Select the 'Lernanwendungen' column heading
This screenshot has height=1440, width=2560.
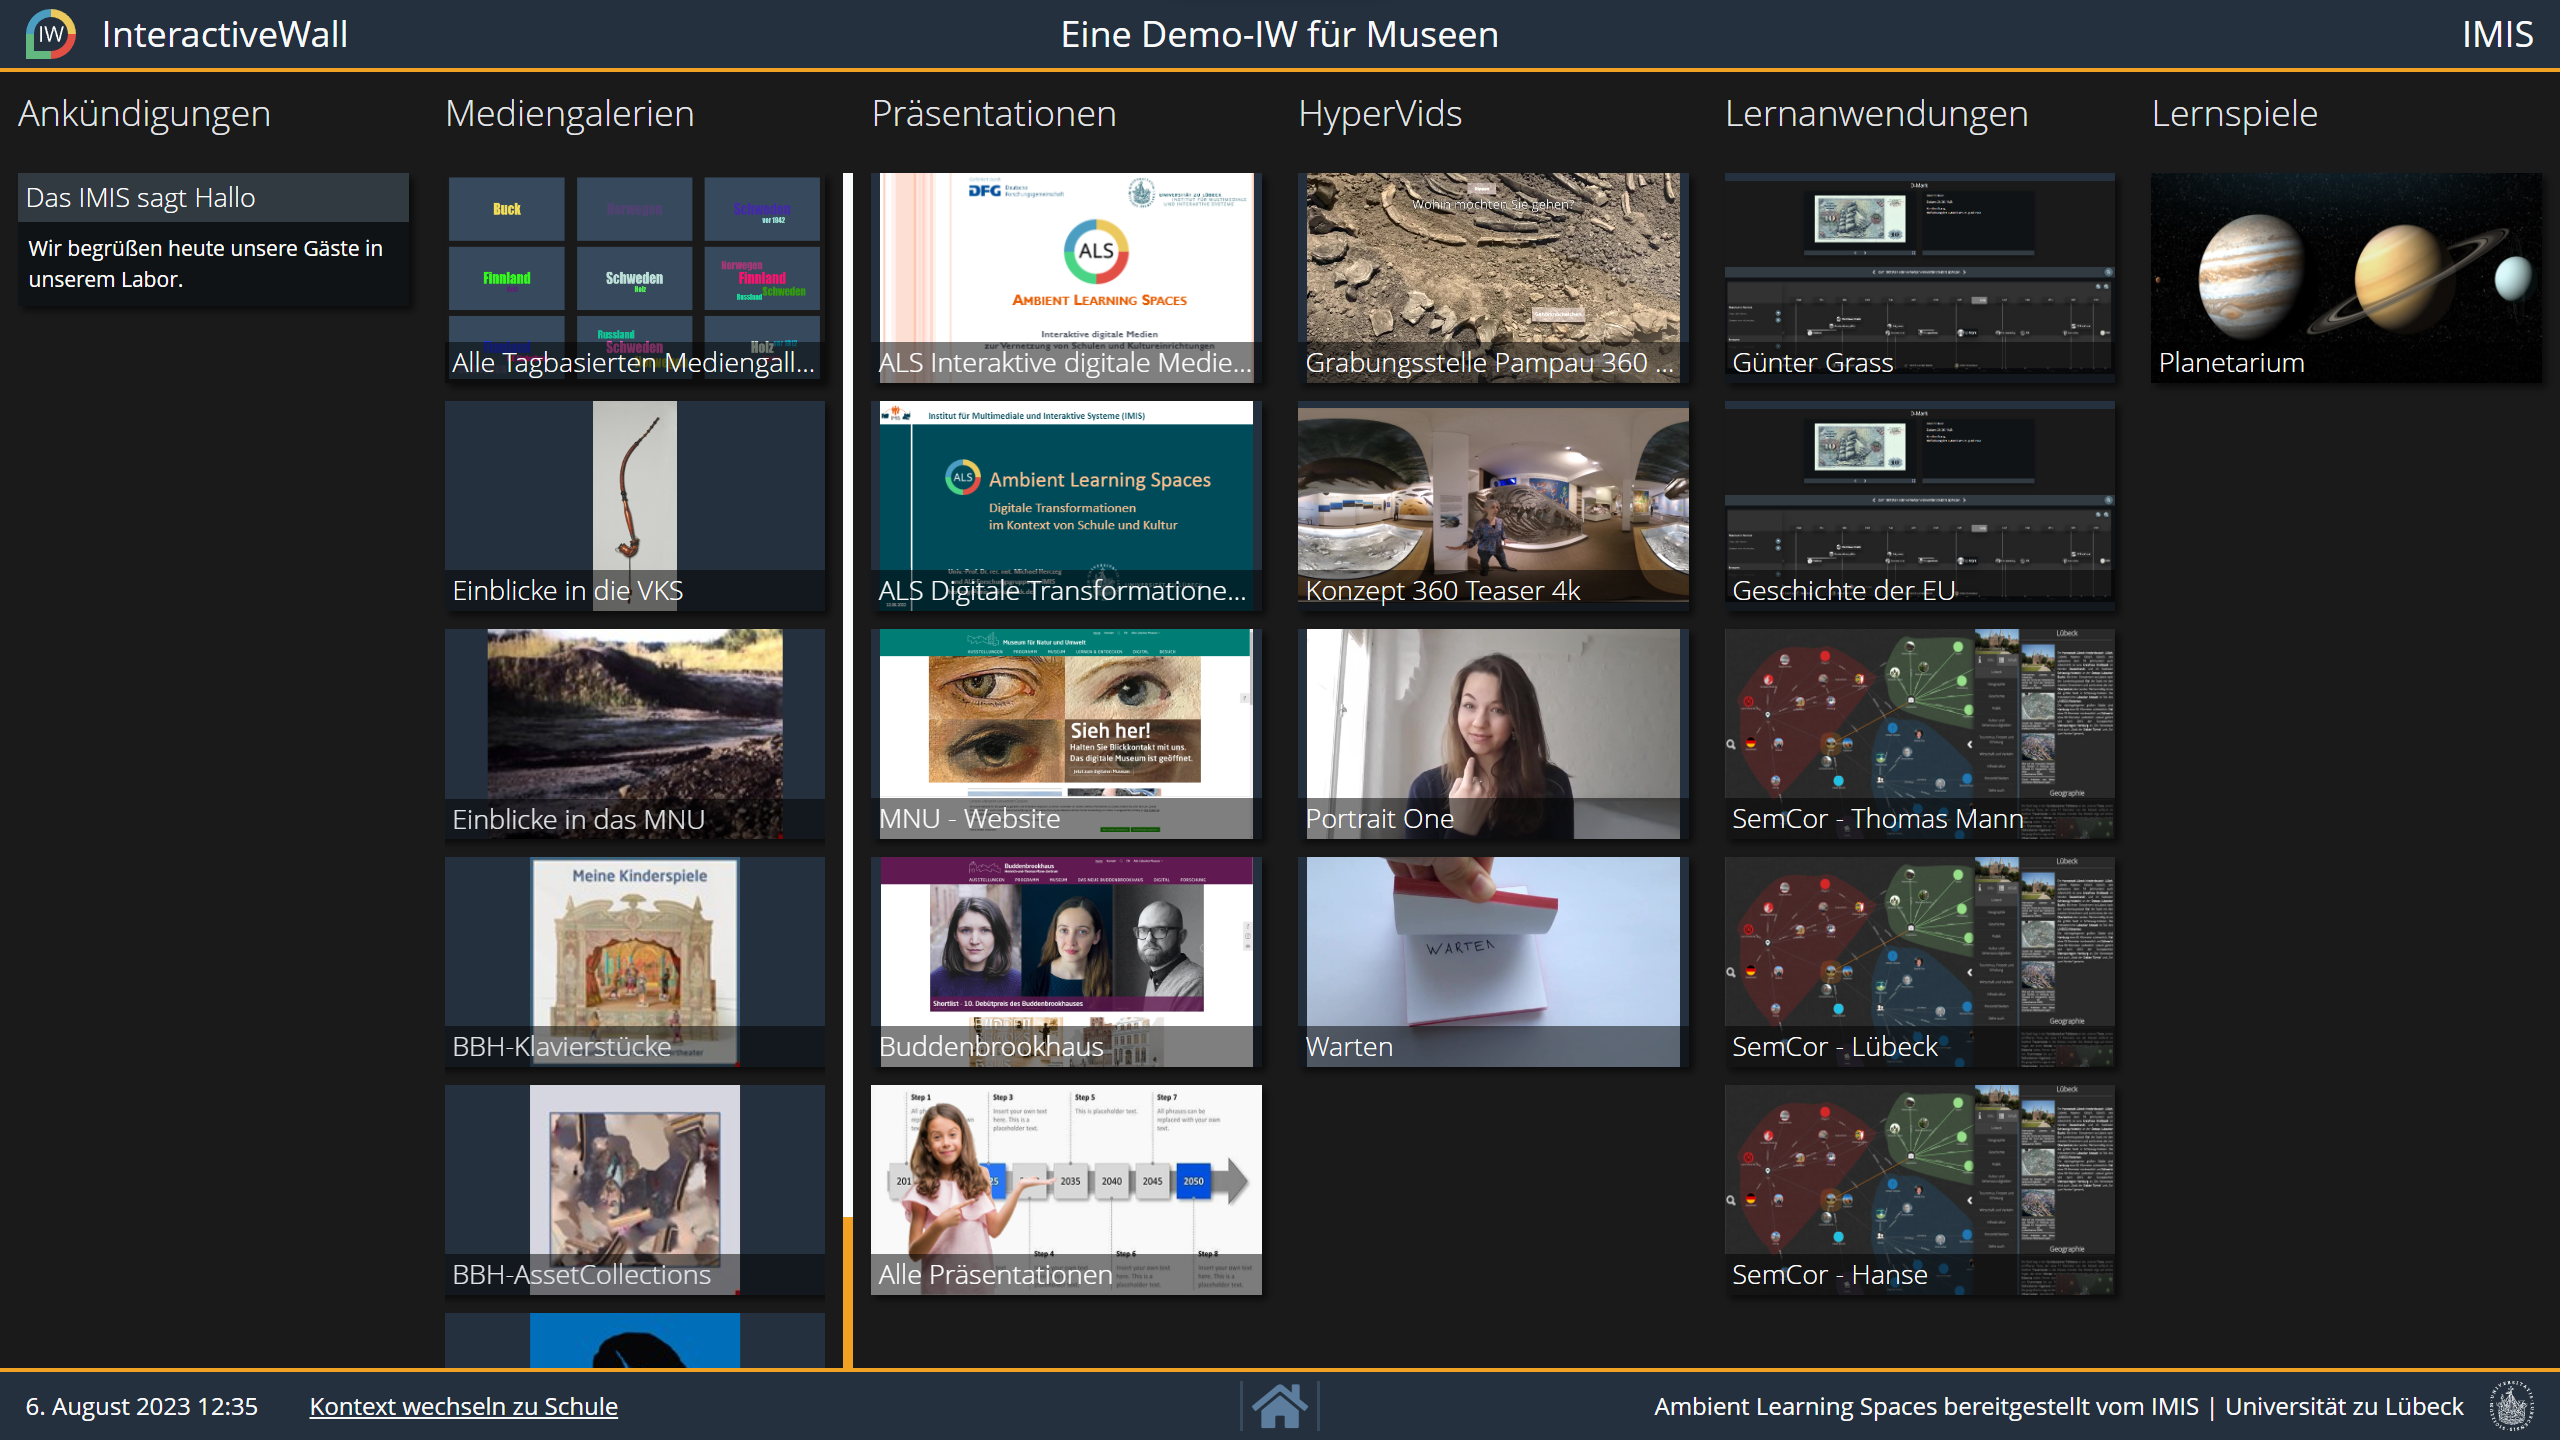[x=1877, y=114]
